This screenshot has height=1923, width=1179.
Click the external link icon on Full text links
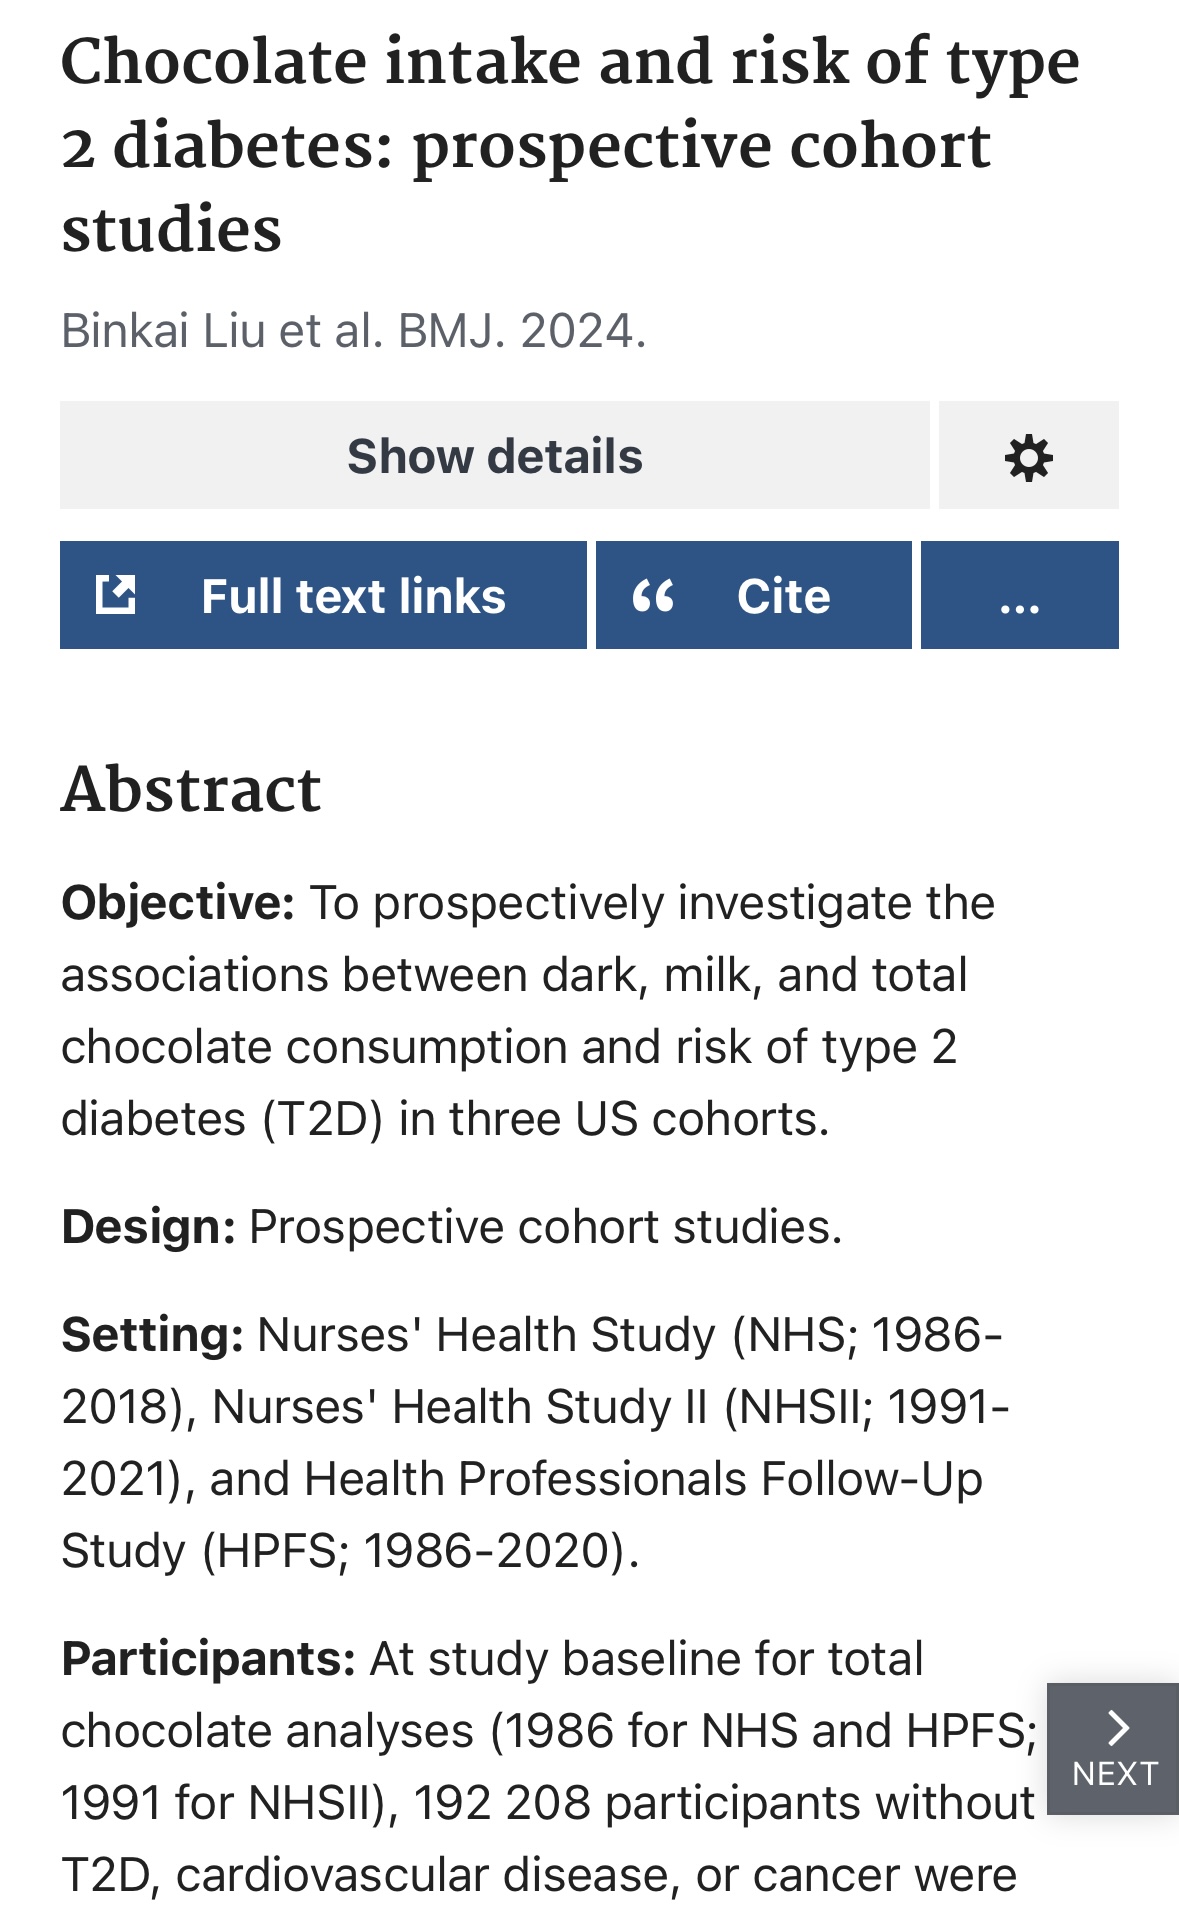pos(115,595)
